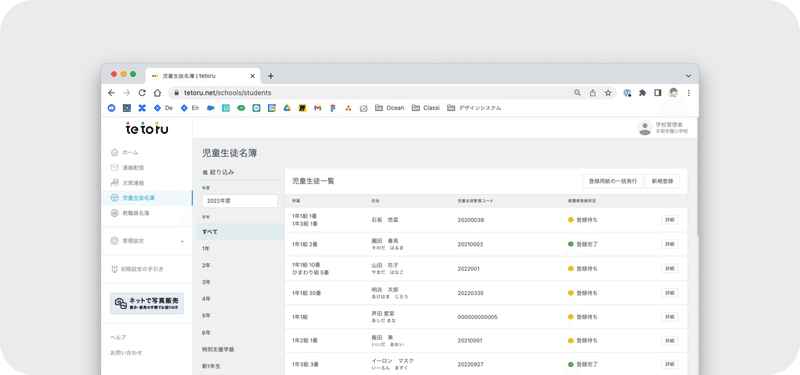
Task: Click 新規登録 button
Action: tap(662, 181)
